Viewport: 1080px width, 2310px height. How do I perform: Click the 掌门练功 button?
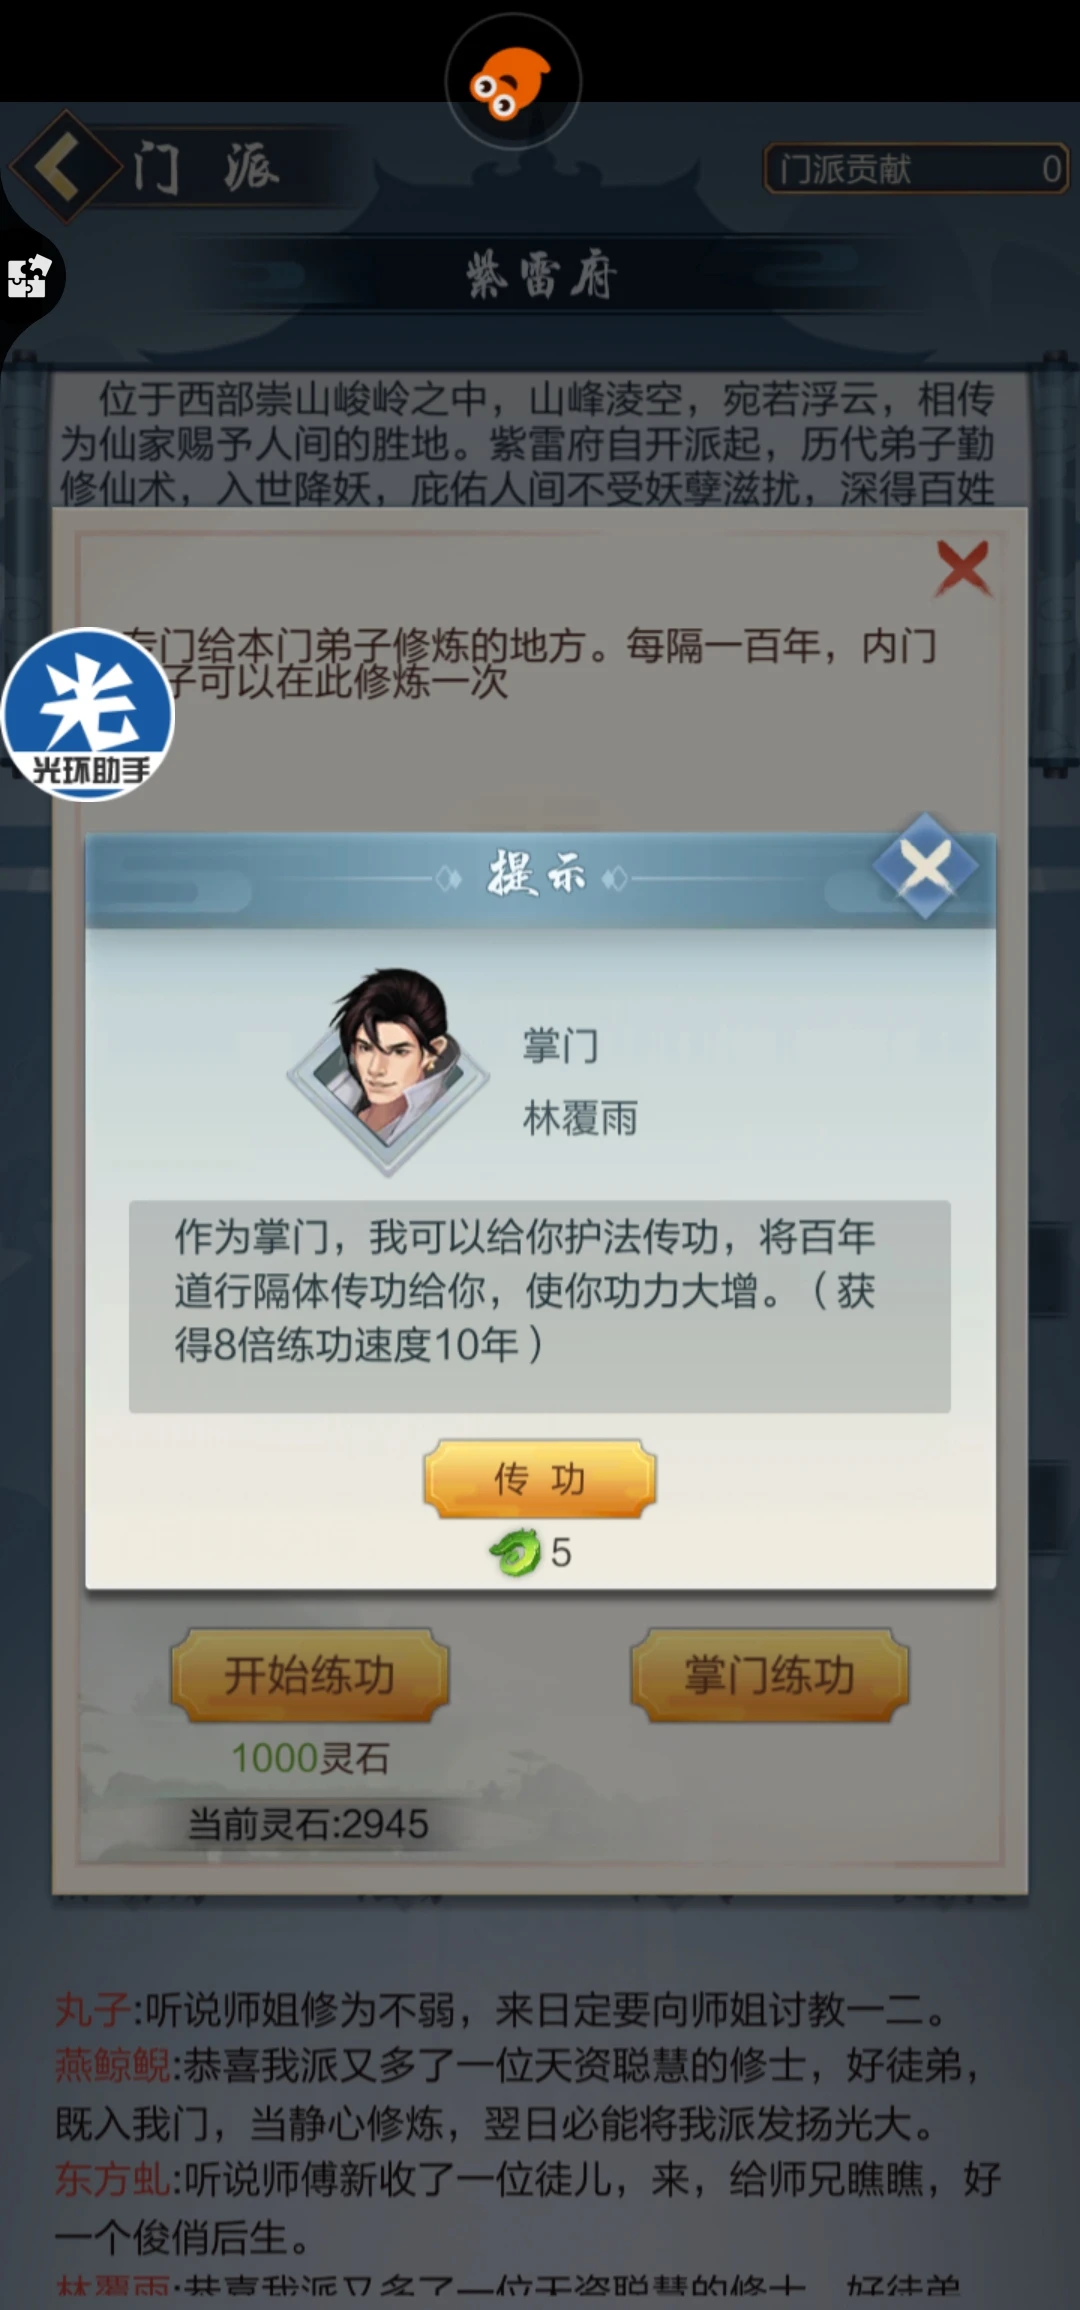[x=769, y=1676]
